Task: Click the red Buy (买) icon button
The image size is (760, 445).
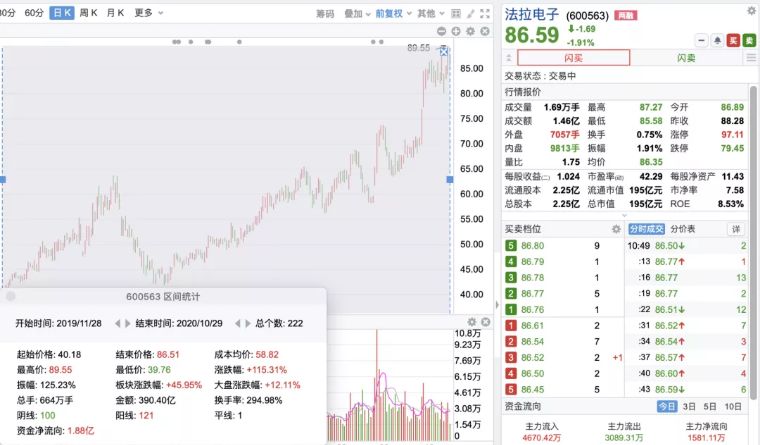Action: point(733,40)
